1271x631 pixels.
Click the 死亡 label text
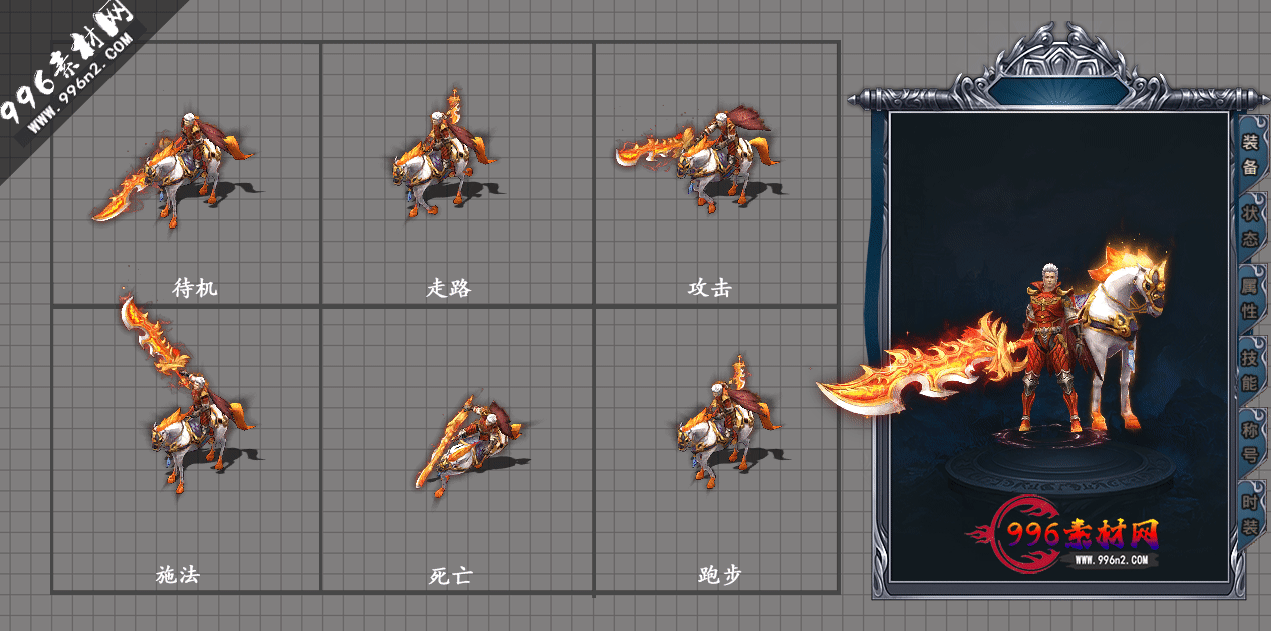450,576
